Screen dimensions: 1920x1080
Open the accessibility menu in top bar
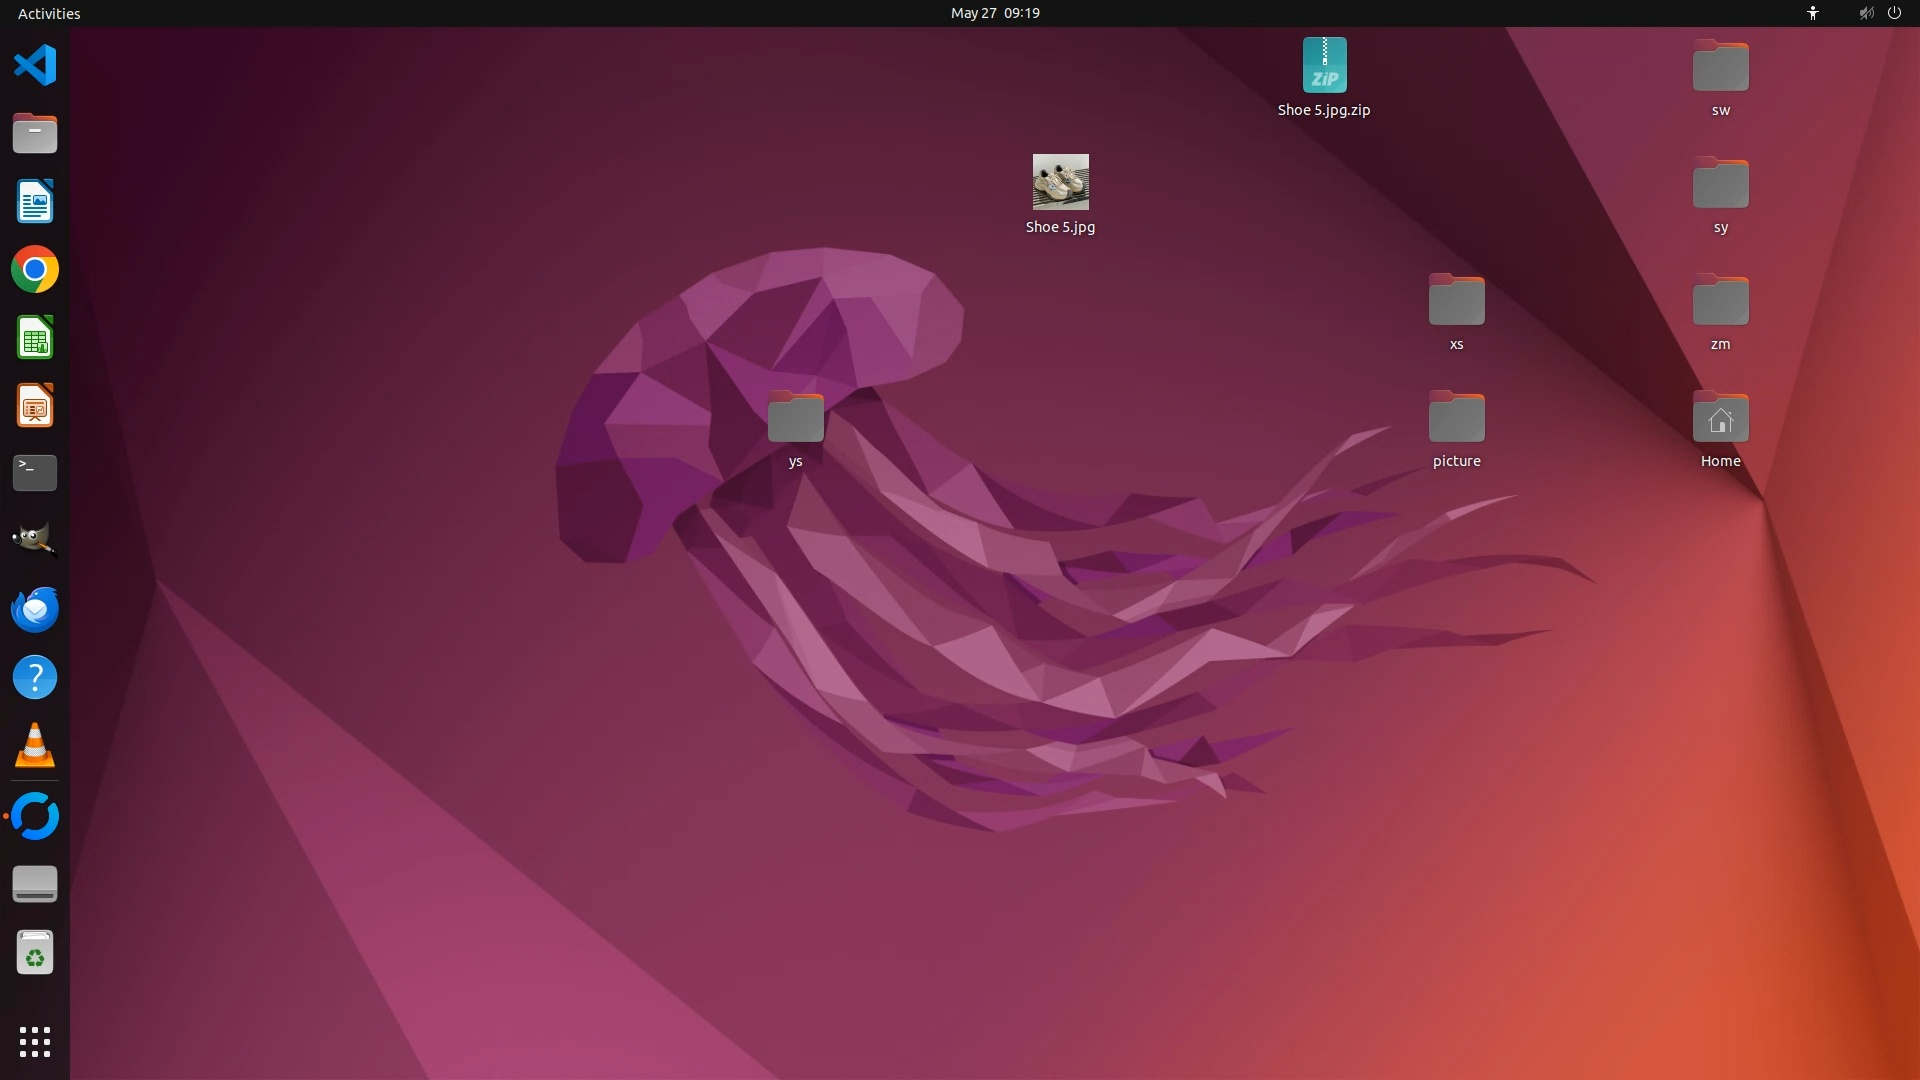point(1812,13)
